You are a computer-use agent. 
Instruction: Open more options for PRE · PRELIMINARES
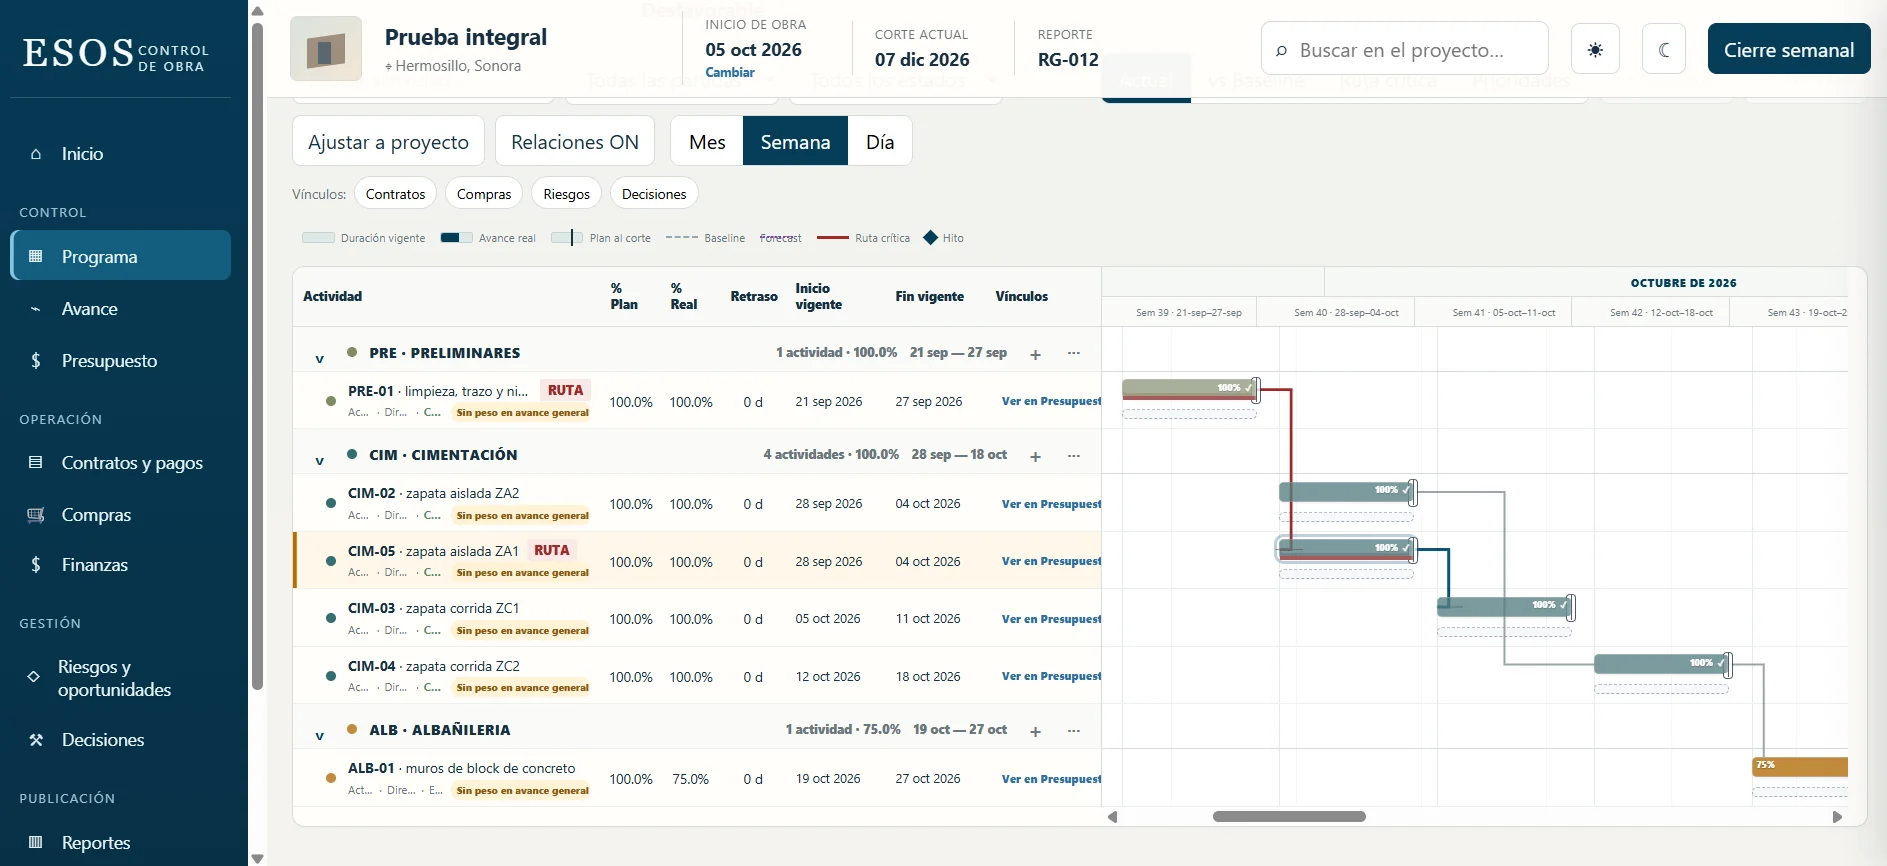click(1074, 353)
